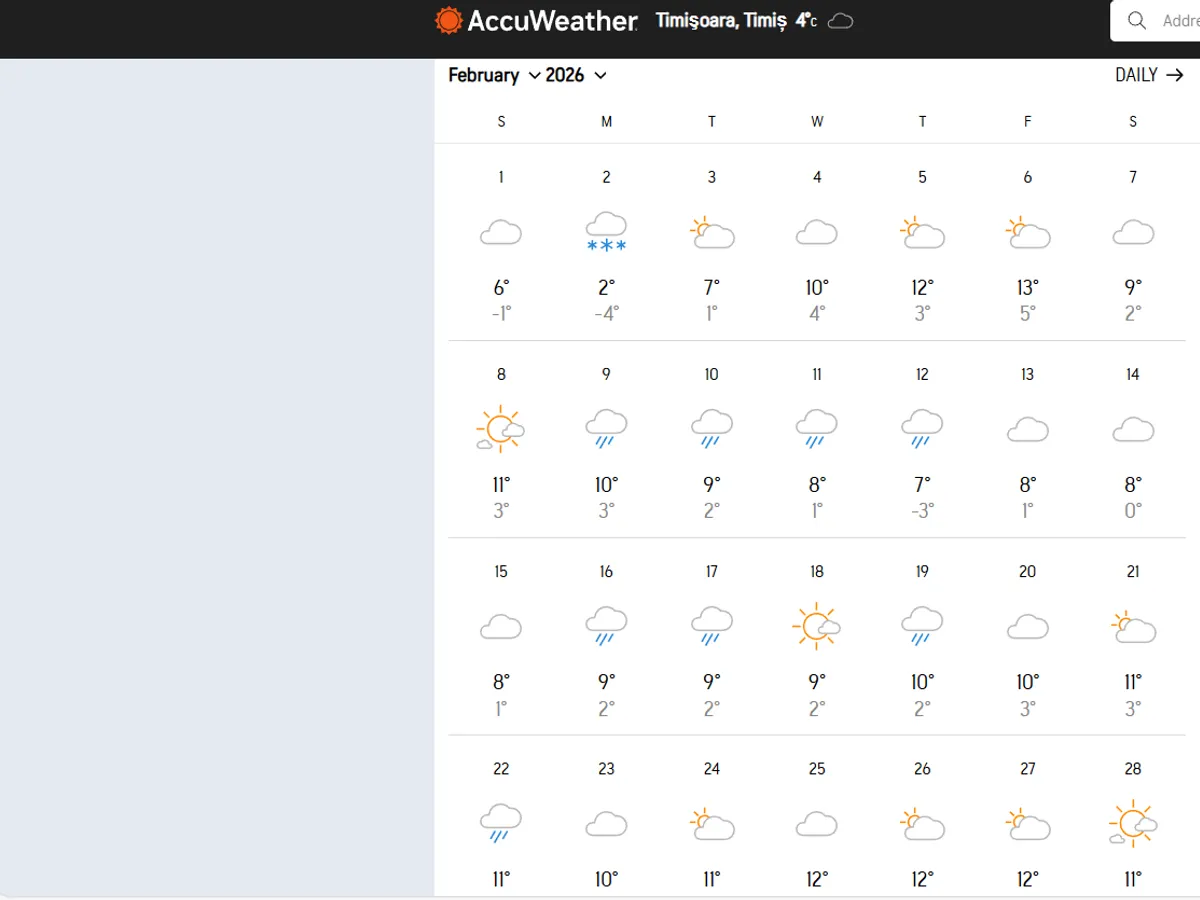Click the AccuWeather sun logo
1200x900 pixels.
coord(448,20)
